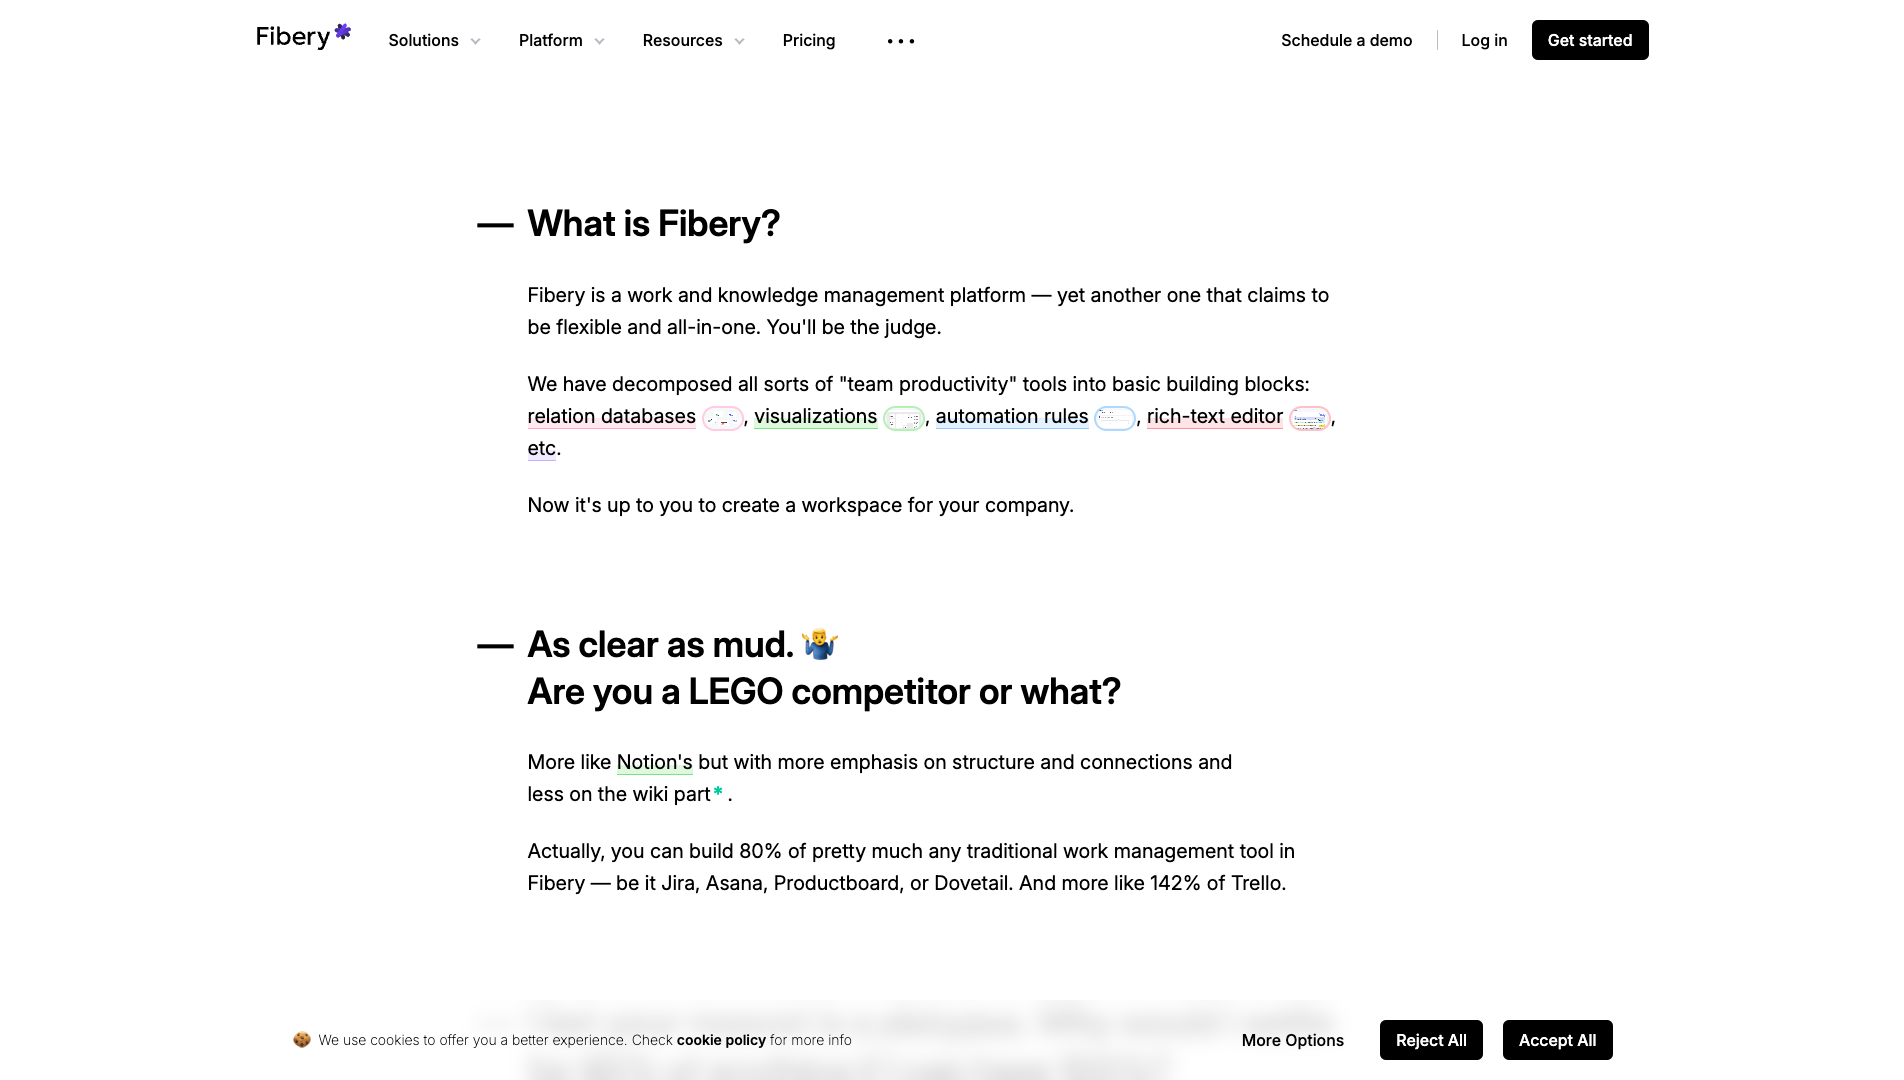The height and width of the screenshot is (1080, 1904).
Task: Click the automation rules preview icon
Action: (x=1114, y=418)
